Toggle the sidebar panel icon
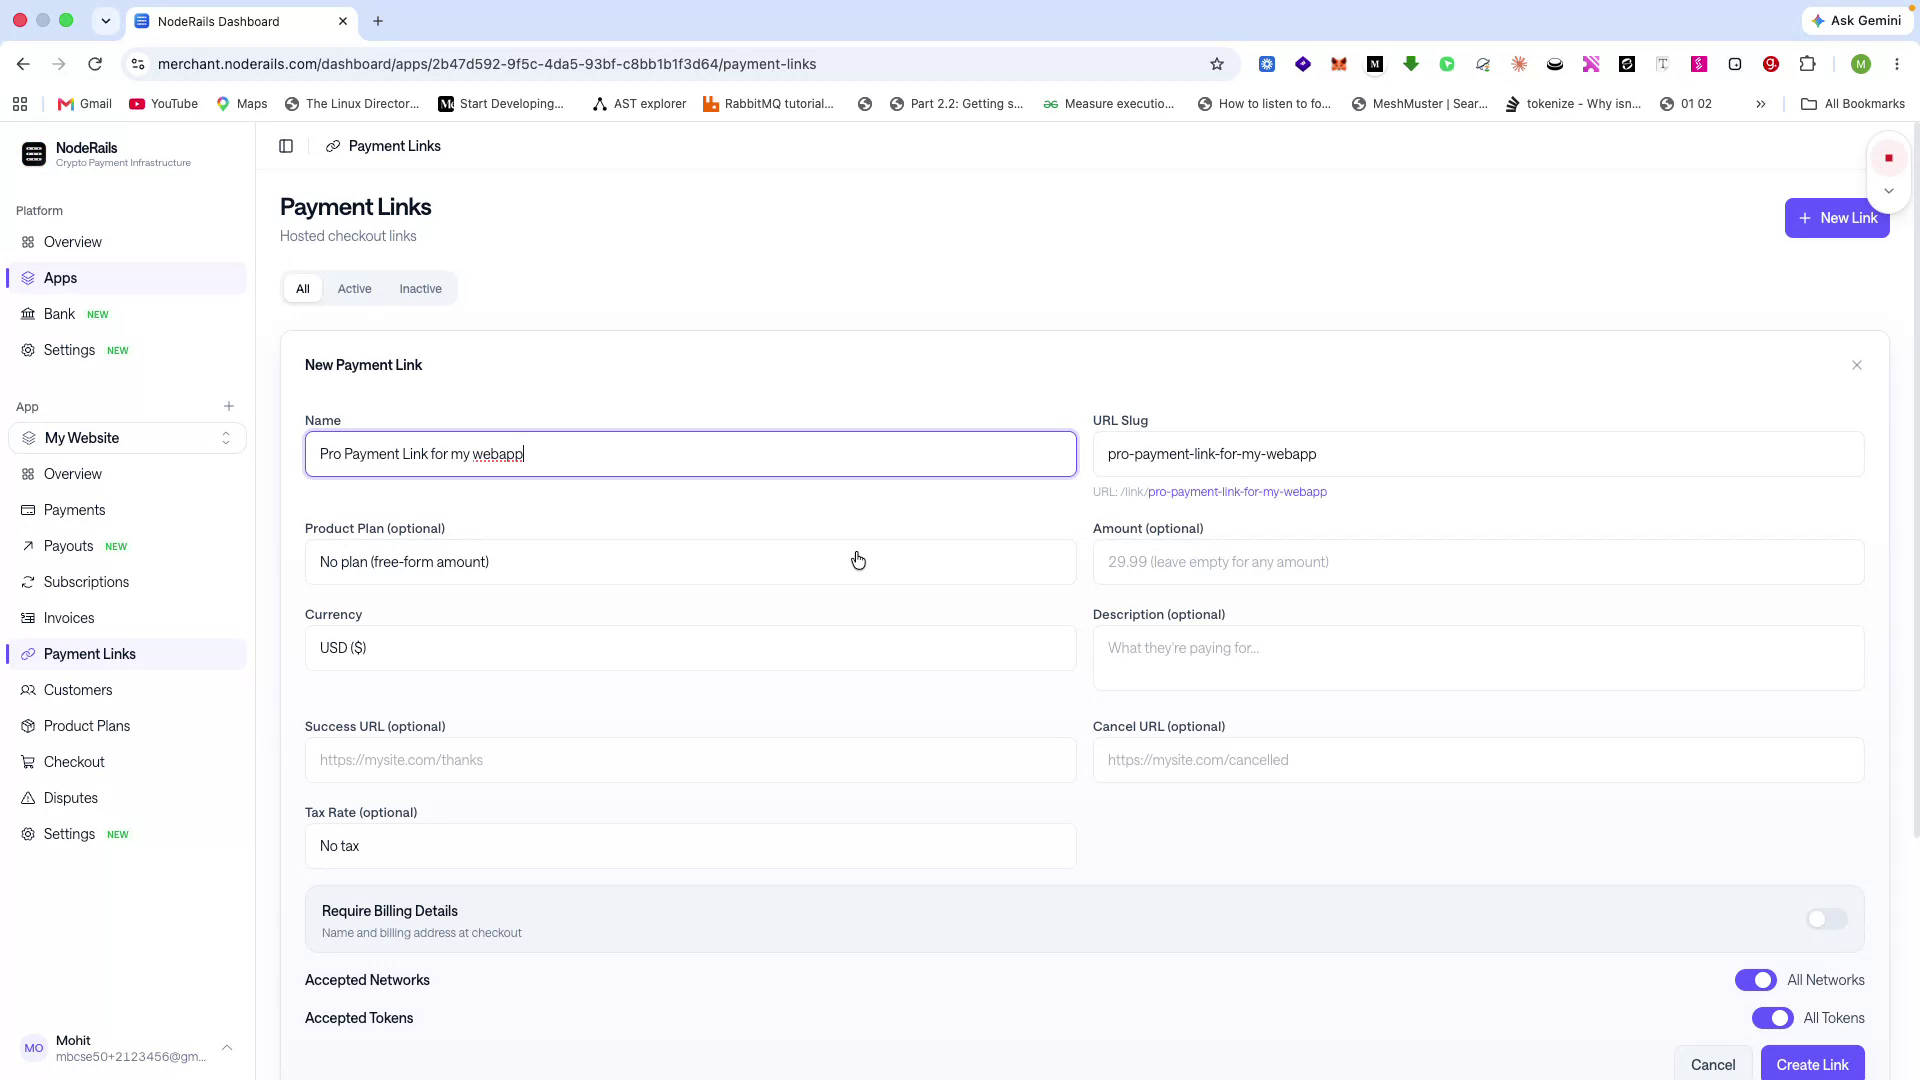The image size is (1920, 1080). [x=286, y=146]
